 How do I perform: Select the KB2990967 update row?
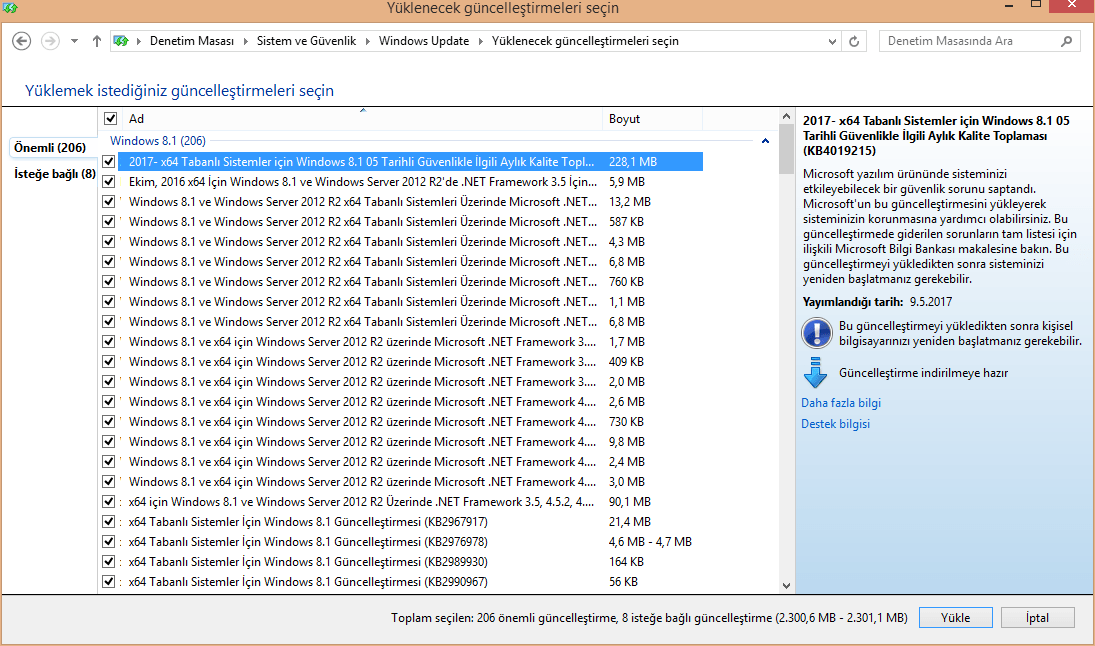411,582
